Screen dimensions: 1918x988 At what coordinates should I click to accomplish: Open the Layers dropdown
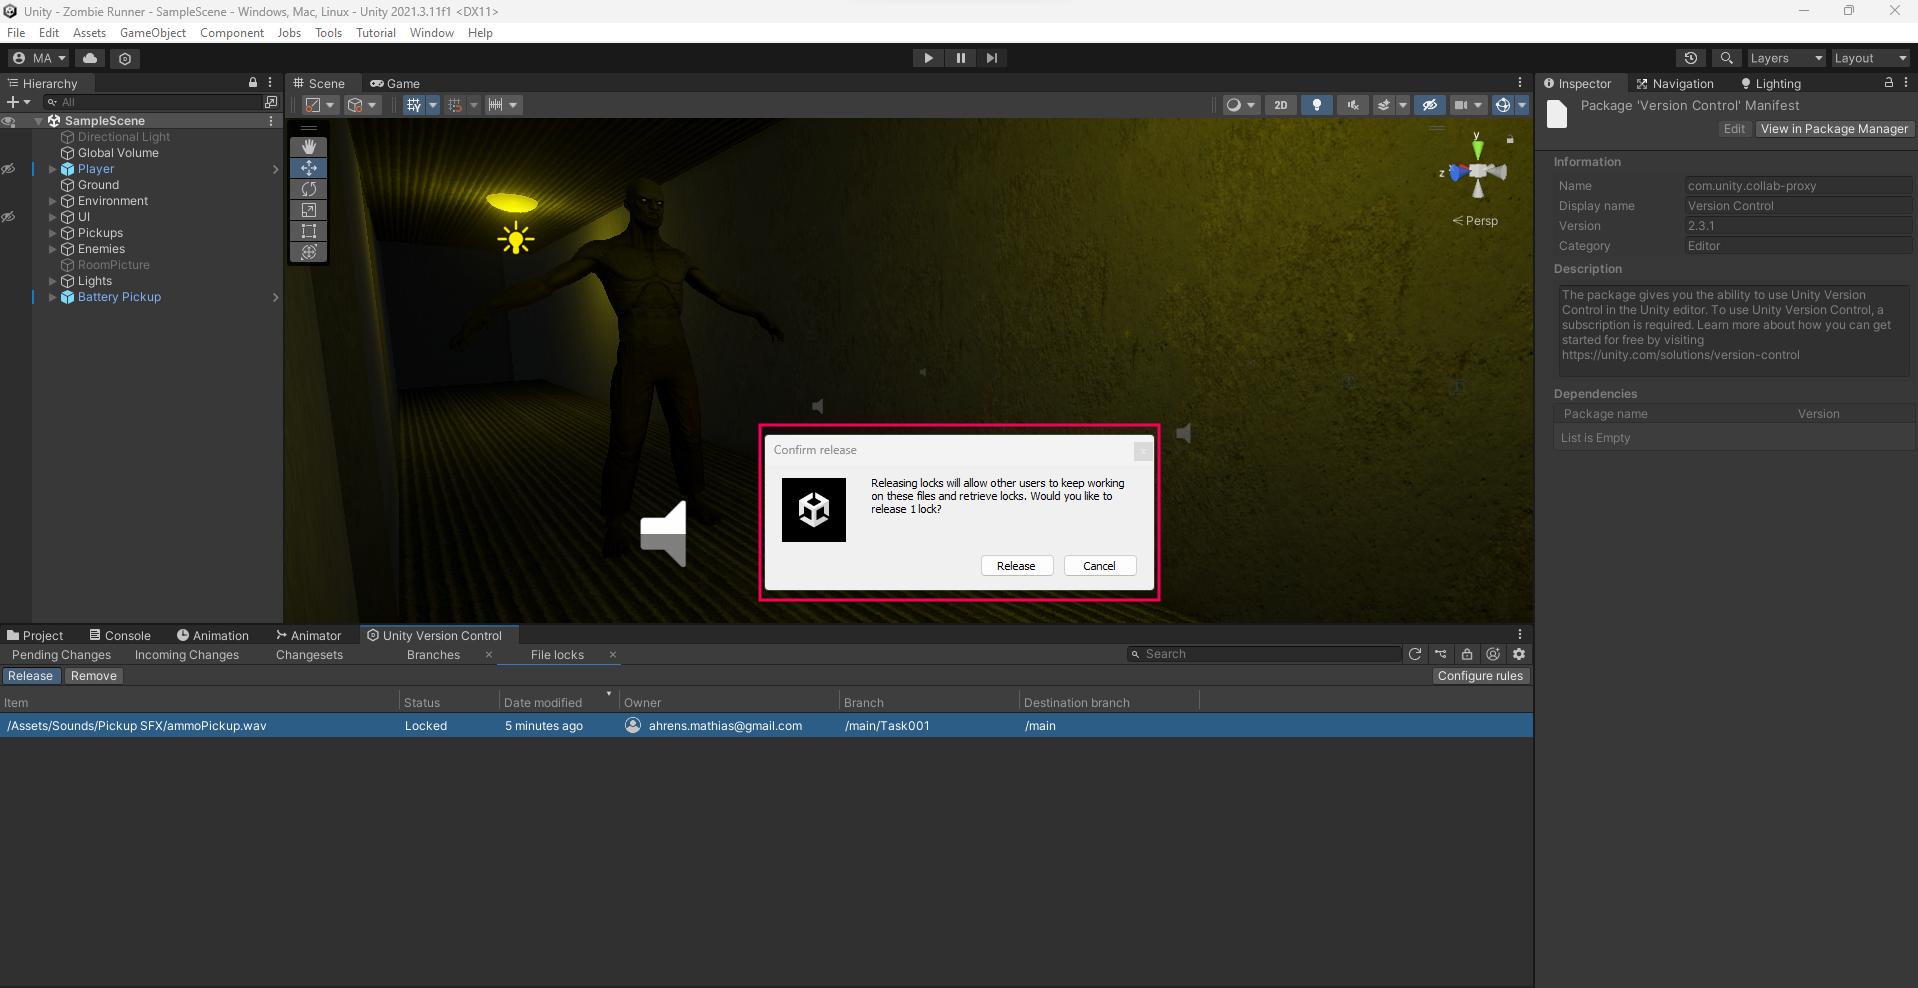coord(1785,58)
